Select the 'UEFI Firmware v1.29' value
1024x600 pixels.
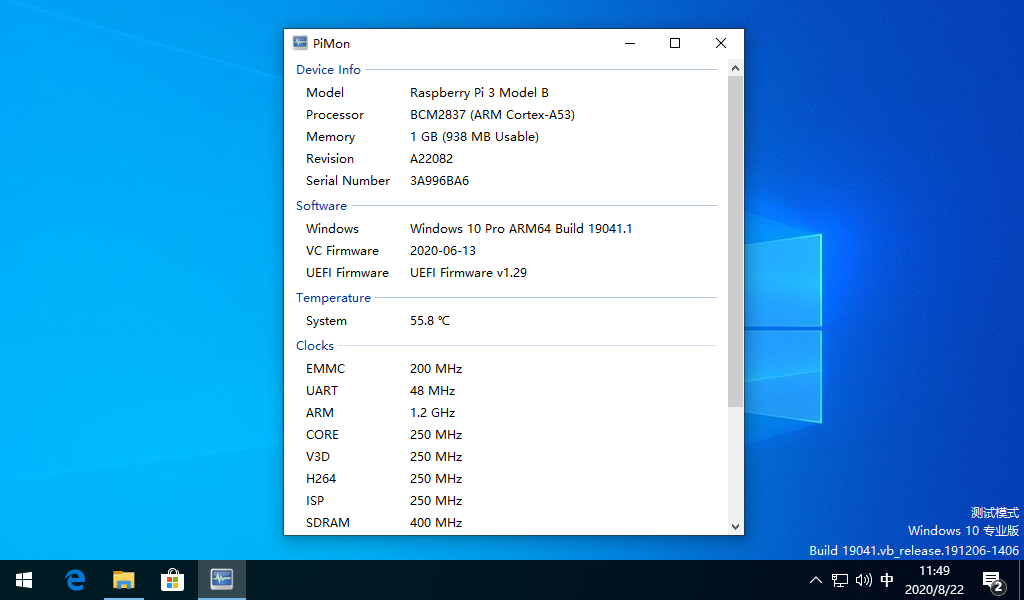click(468, 273)
